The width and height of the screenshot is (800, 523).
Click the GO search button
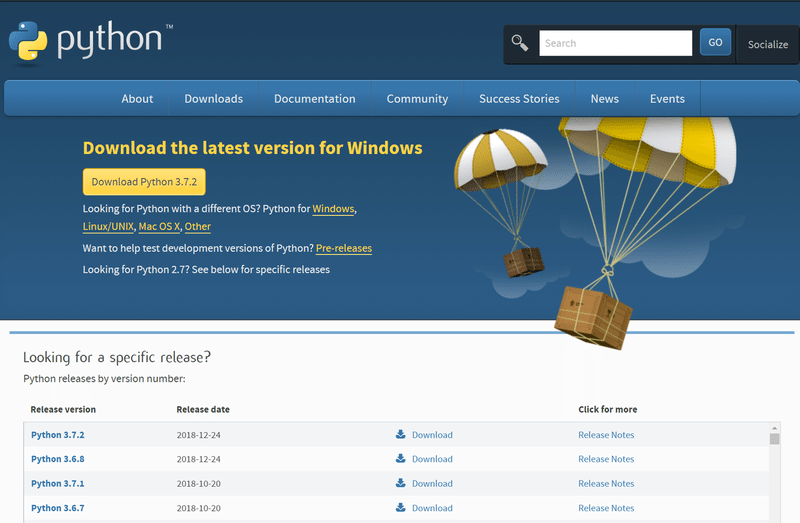tap(715, 42)
